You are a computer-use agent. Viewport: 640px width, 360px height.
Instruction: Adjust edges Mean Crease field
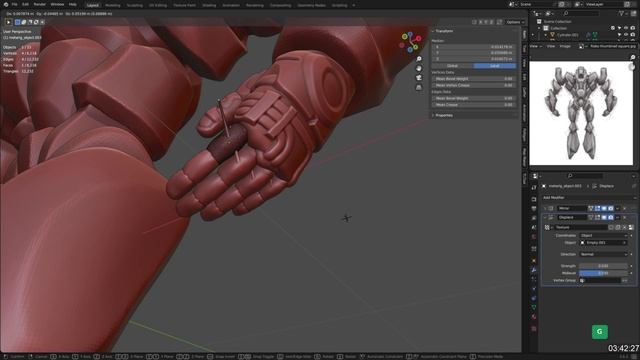tap(474, 105)
